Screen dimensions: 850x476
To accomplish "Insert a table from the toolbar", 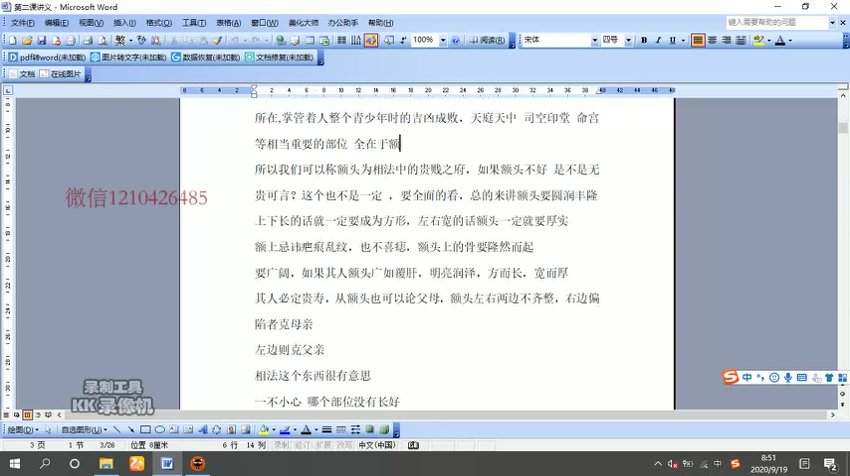I will point(310,40).
